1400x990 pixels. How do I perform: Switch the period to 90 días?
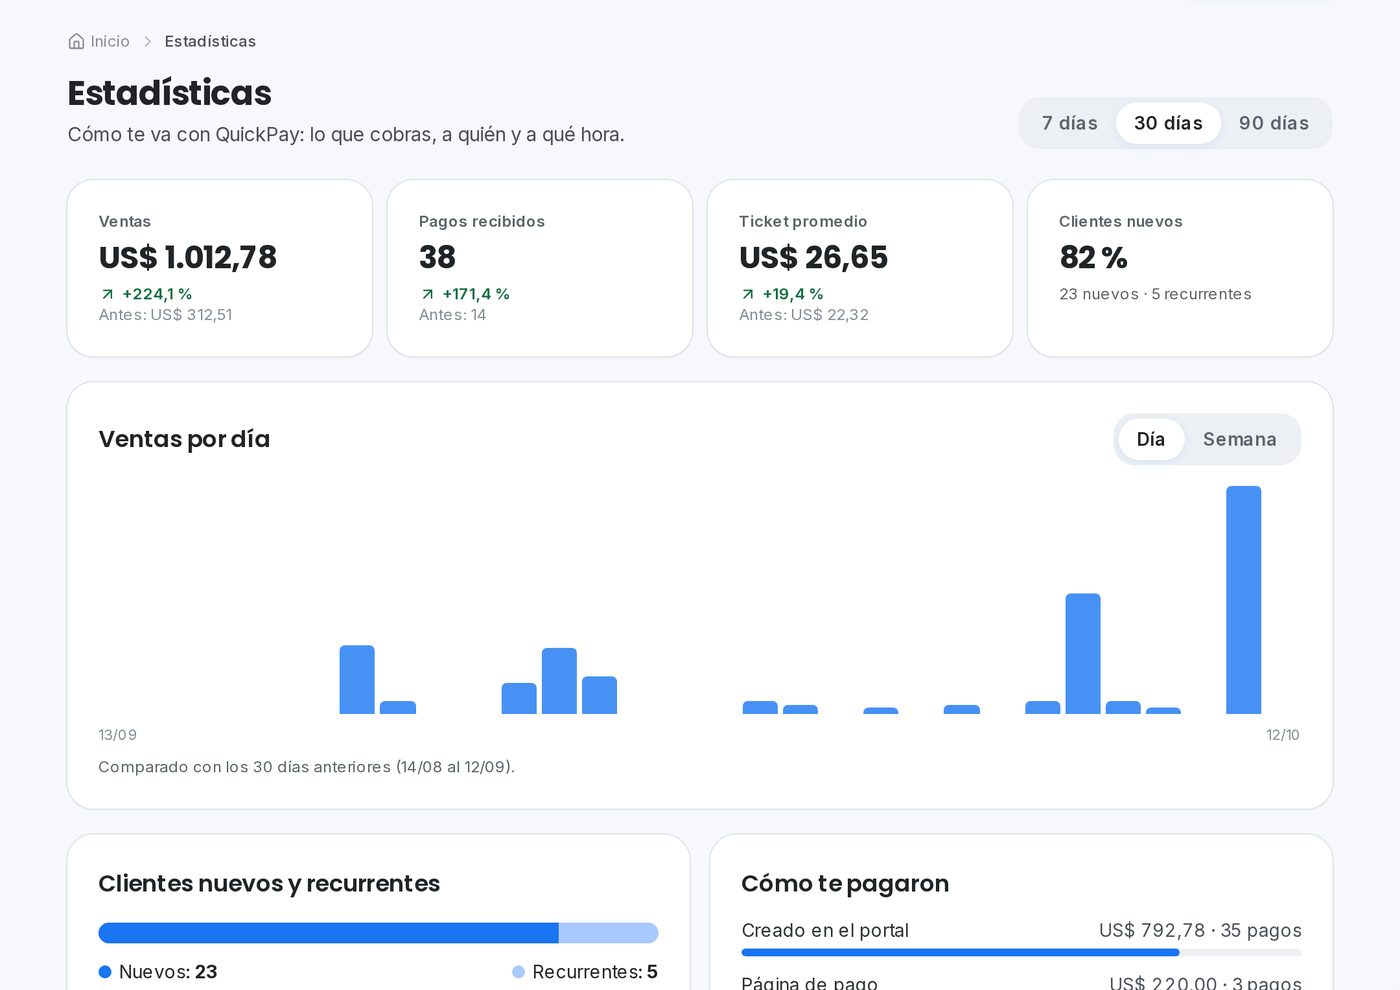coord(1273,123)
